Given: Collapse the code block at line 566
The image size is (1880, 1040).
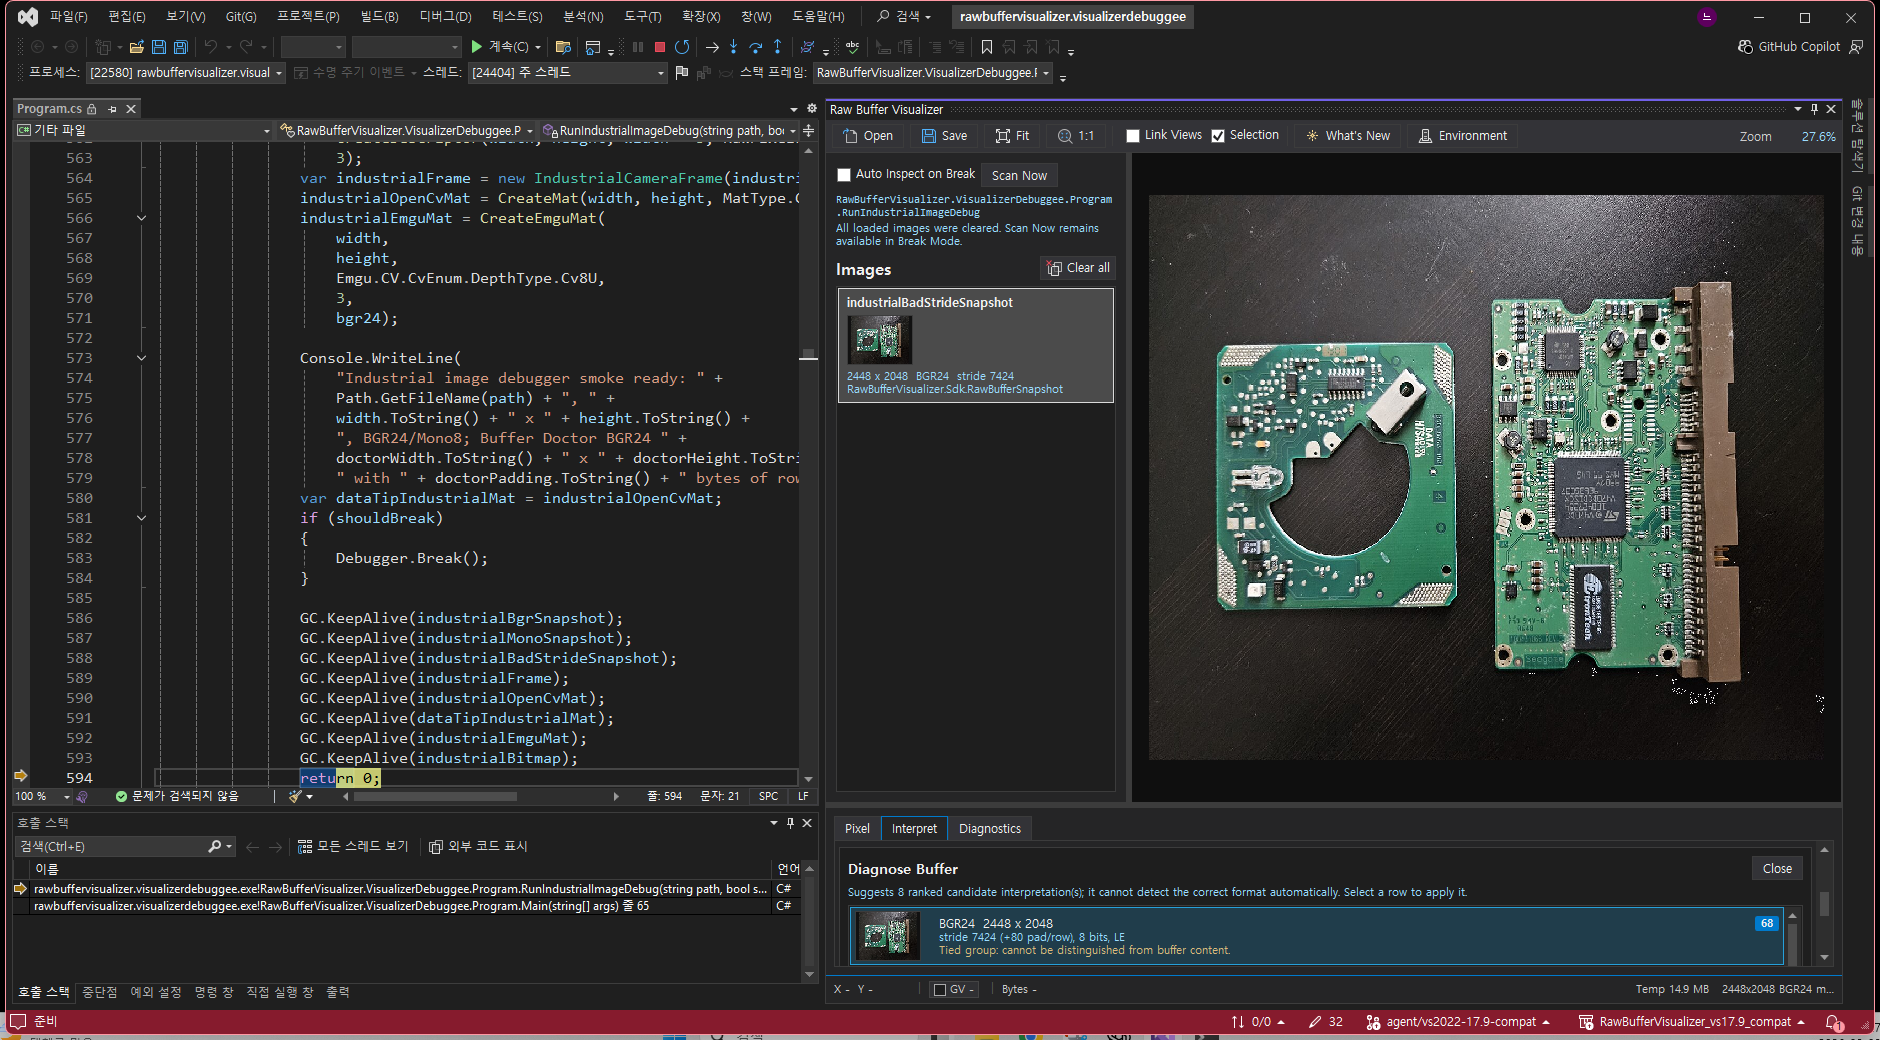Looking at the screenshot, I should [141, 218].
